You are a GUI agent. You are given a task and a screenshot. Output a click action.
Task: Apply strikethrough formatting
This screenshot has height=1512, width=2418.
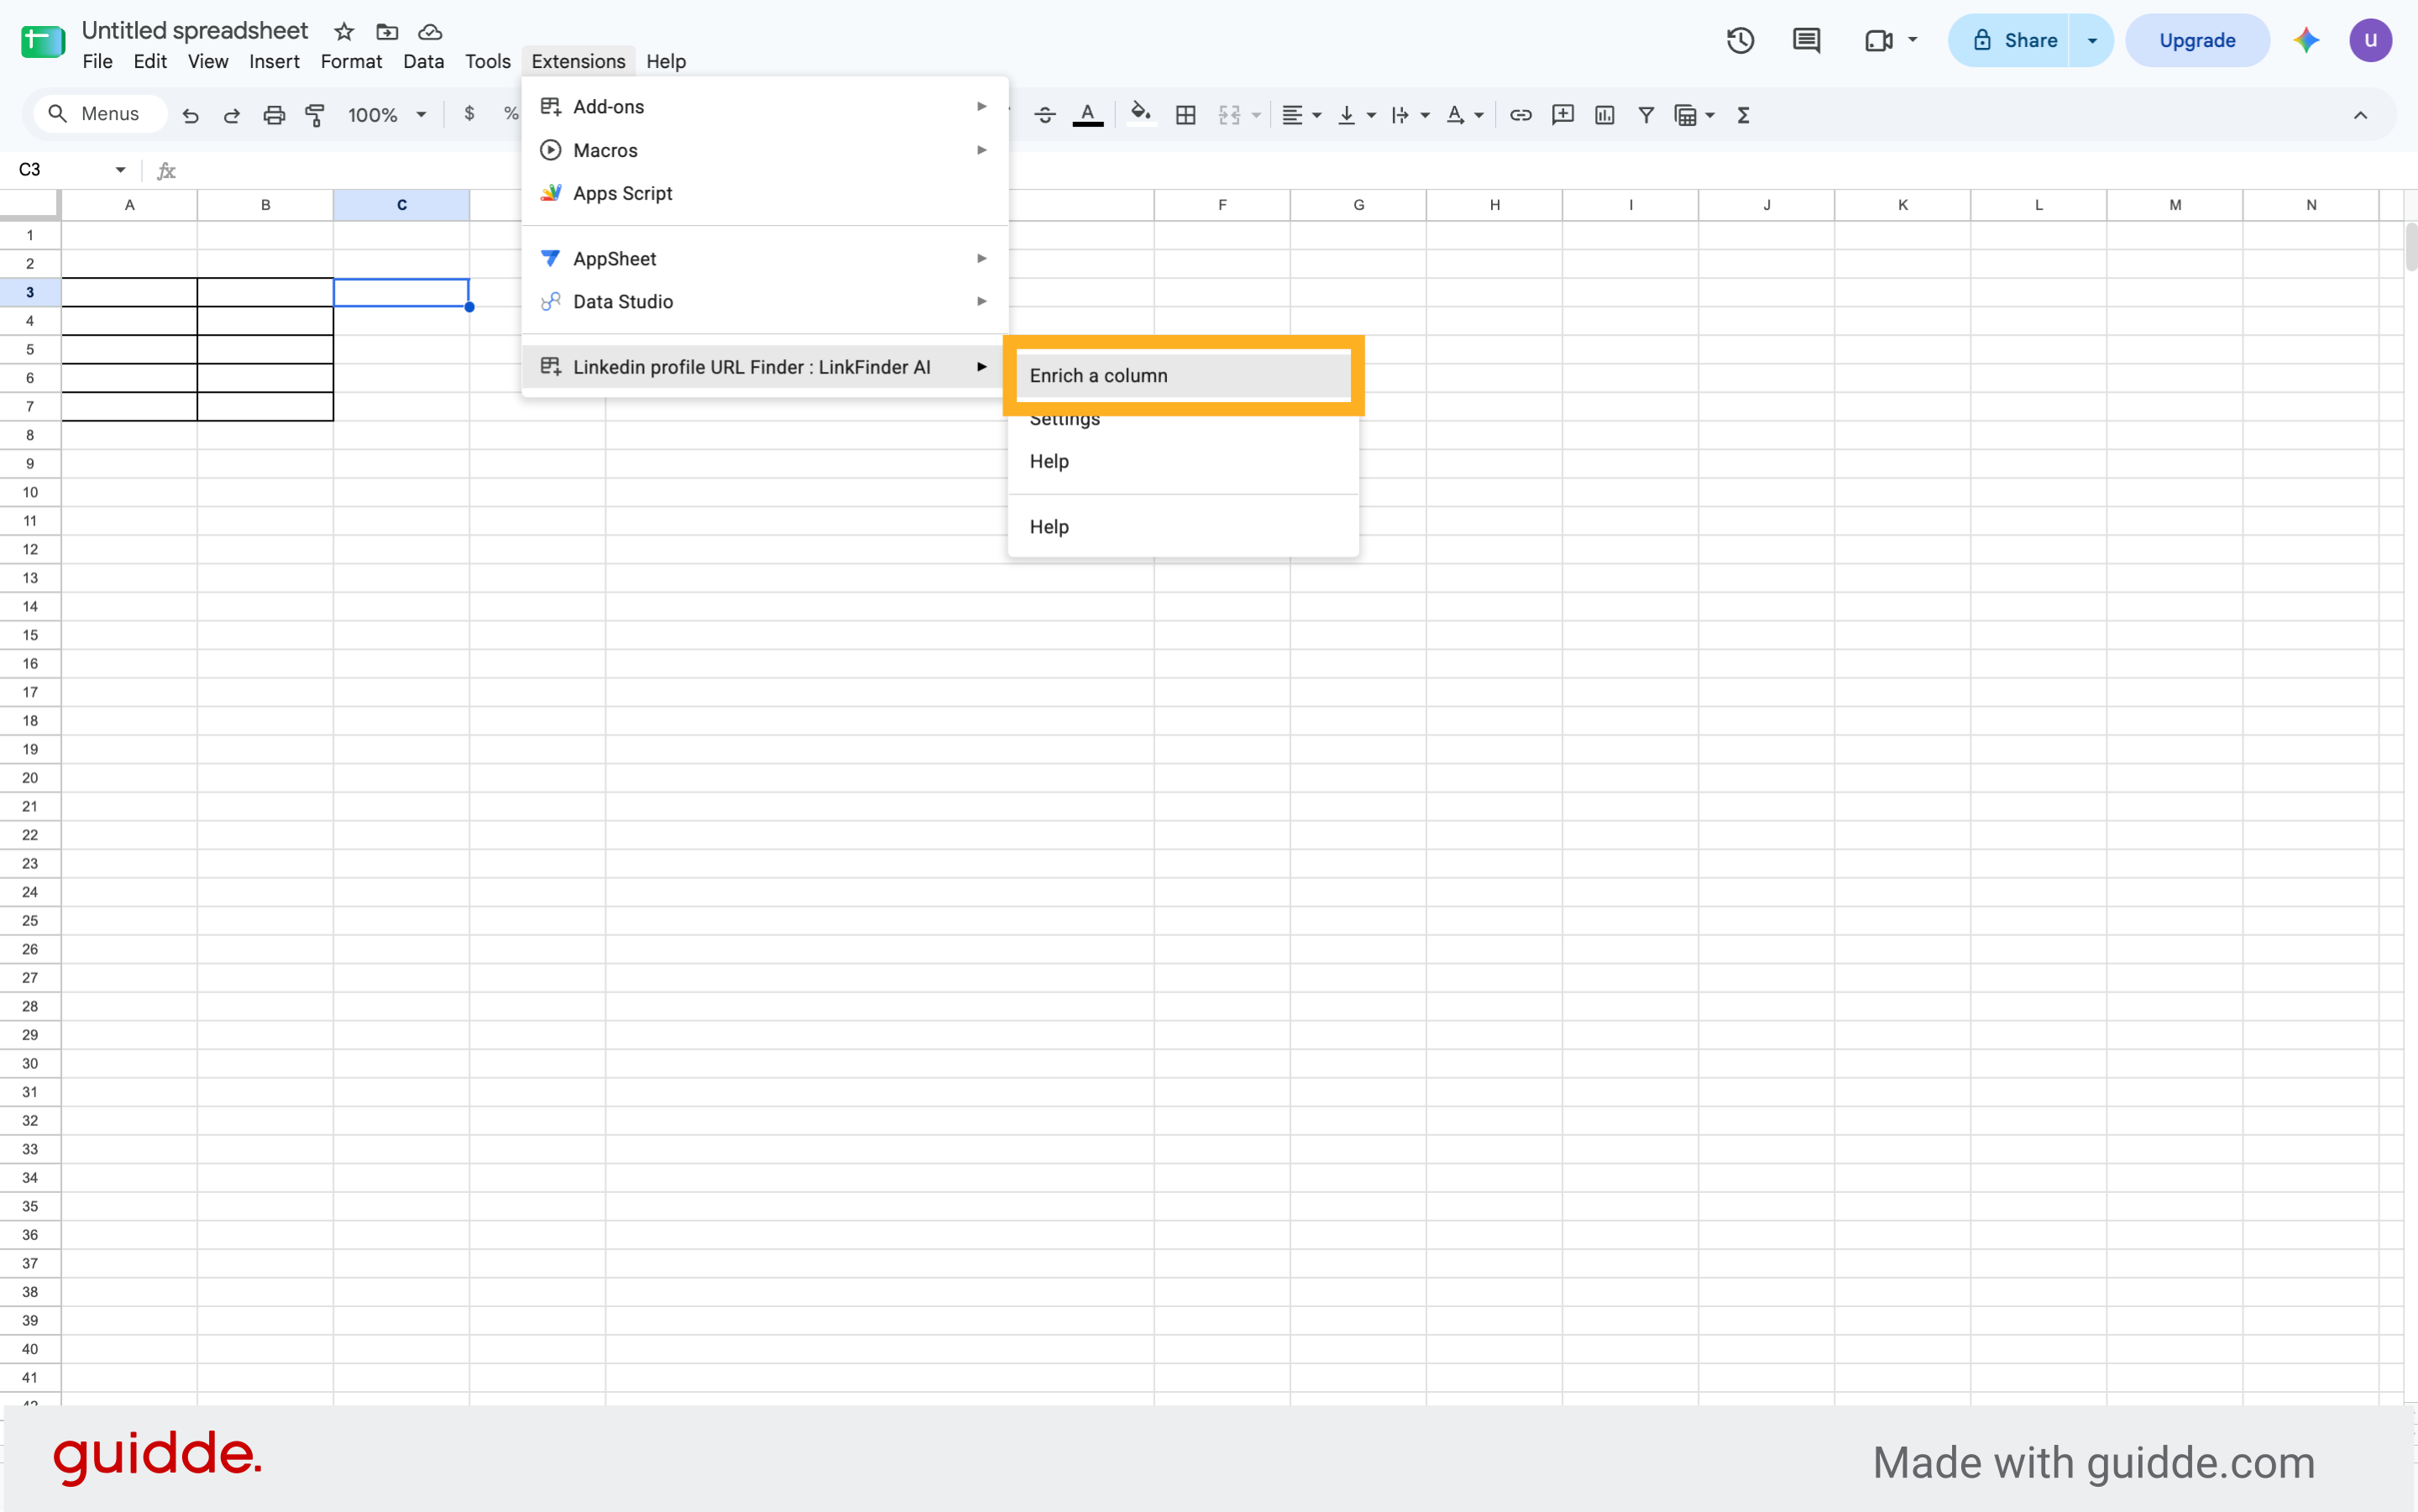[1045, 115]
